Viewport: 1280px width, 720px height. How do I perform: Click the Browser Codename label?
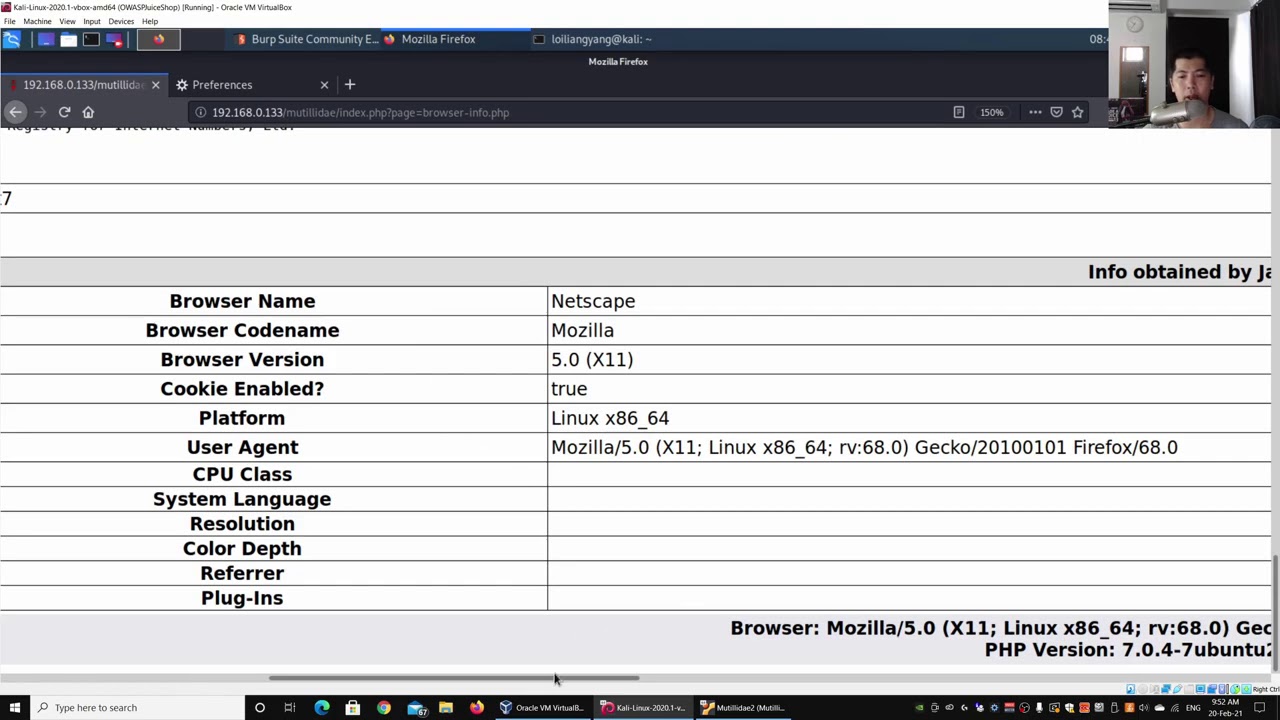pos(242,330)
